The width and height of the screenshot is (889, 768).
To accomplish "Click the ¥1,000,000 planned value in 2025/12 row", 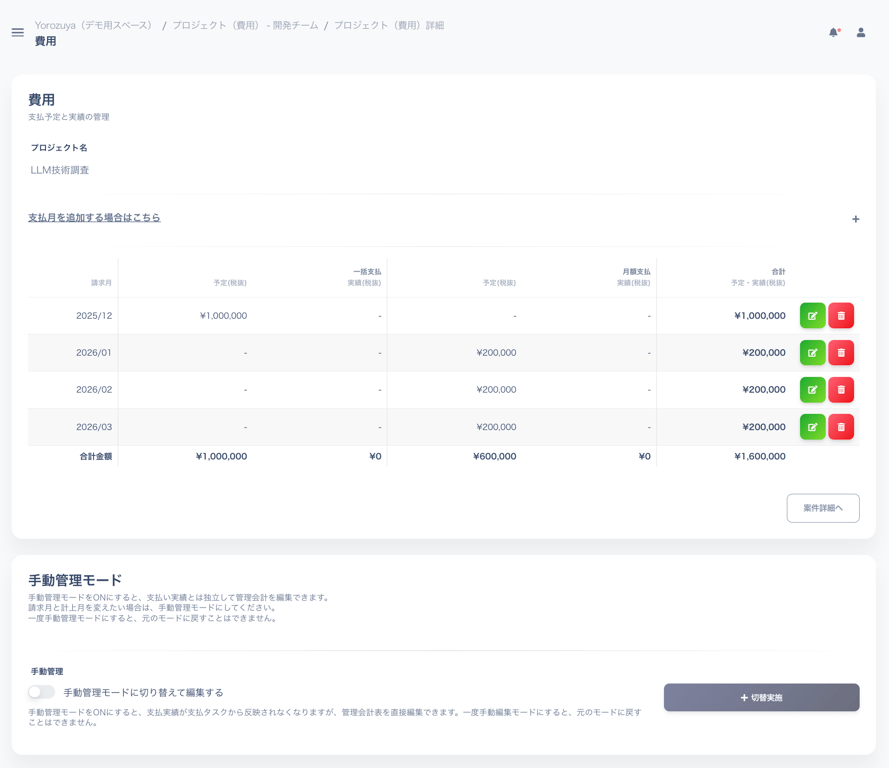I will pos(223,316).
